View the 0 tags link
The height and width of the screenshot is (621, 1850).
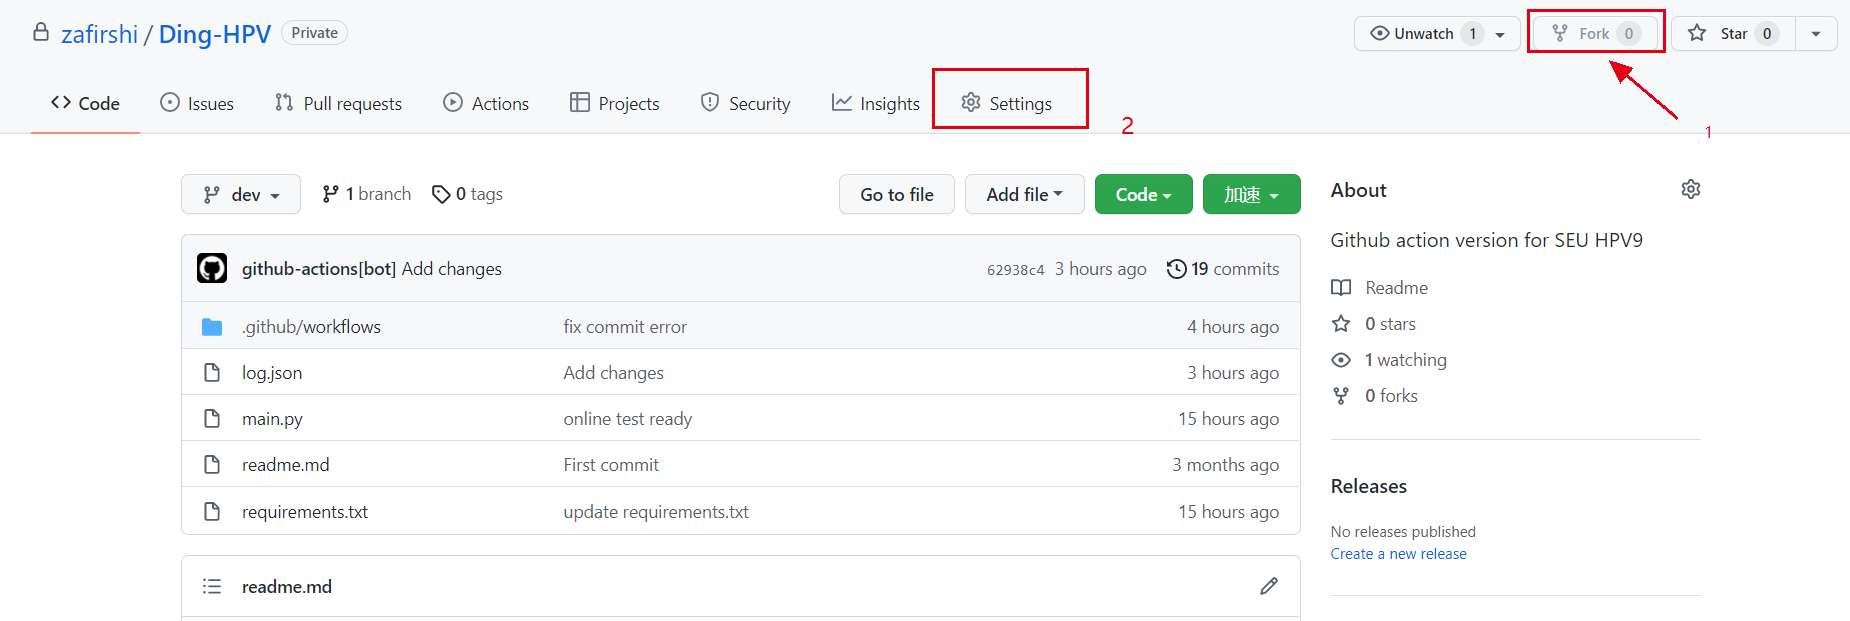467,194
